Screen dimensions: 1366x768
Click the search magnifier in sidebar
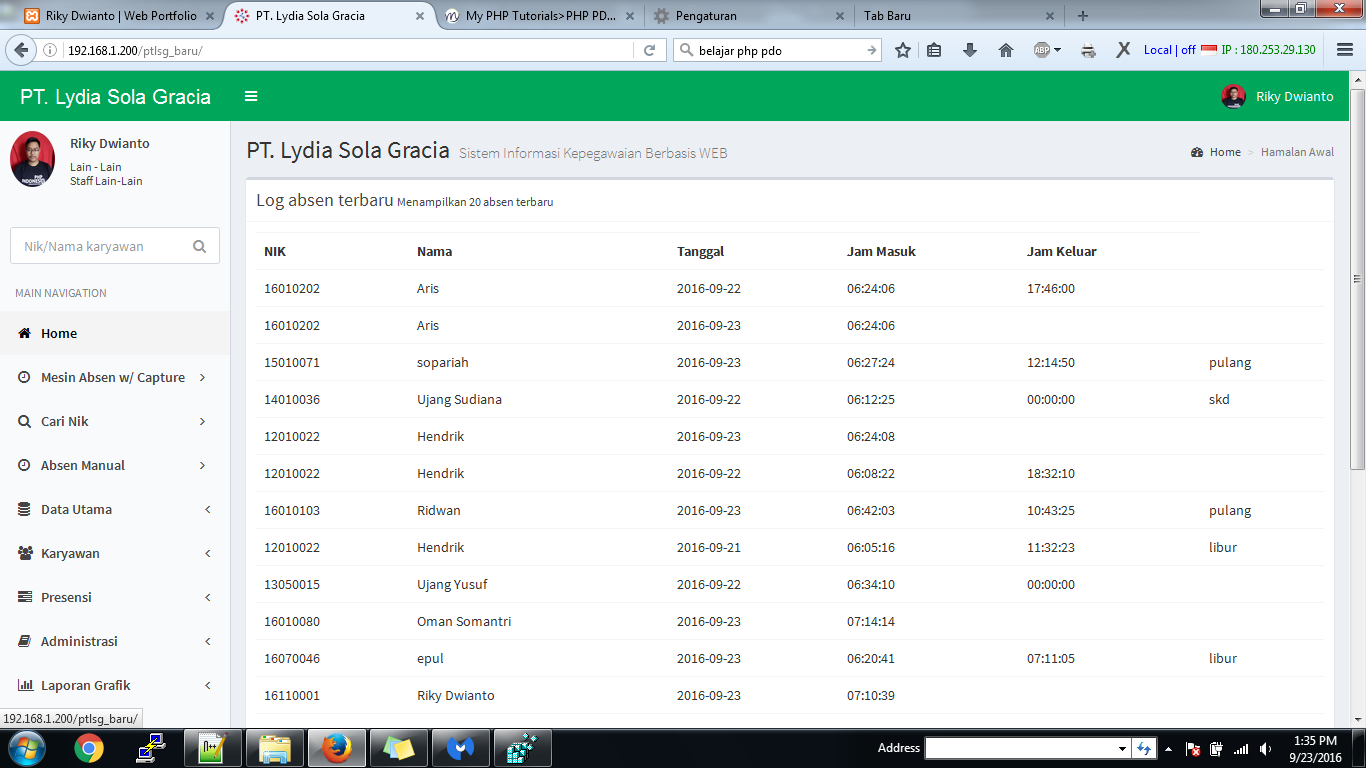(199, 246)
